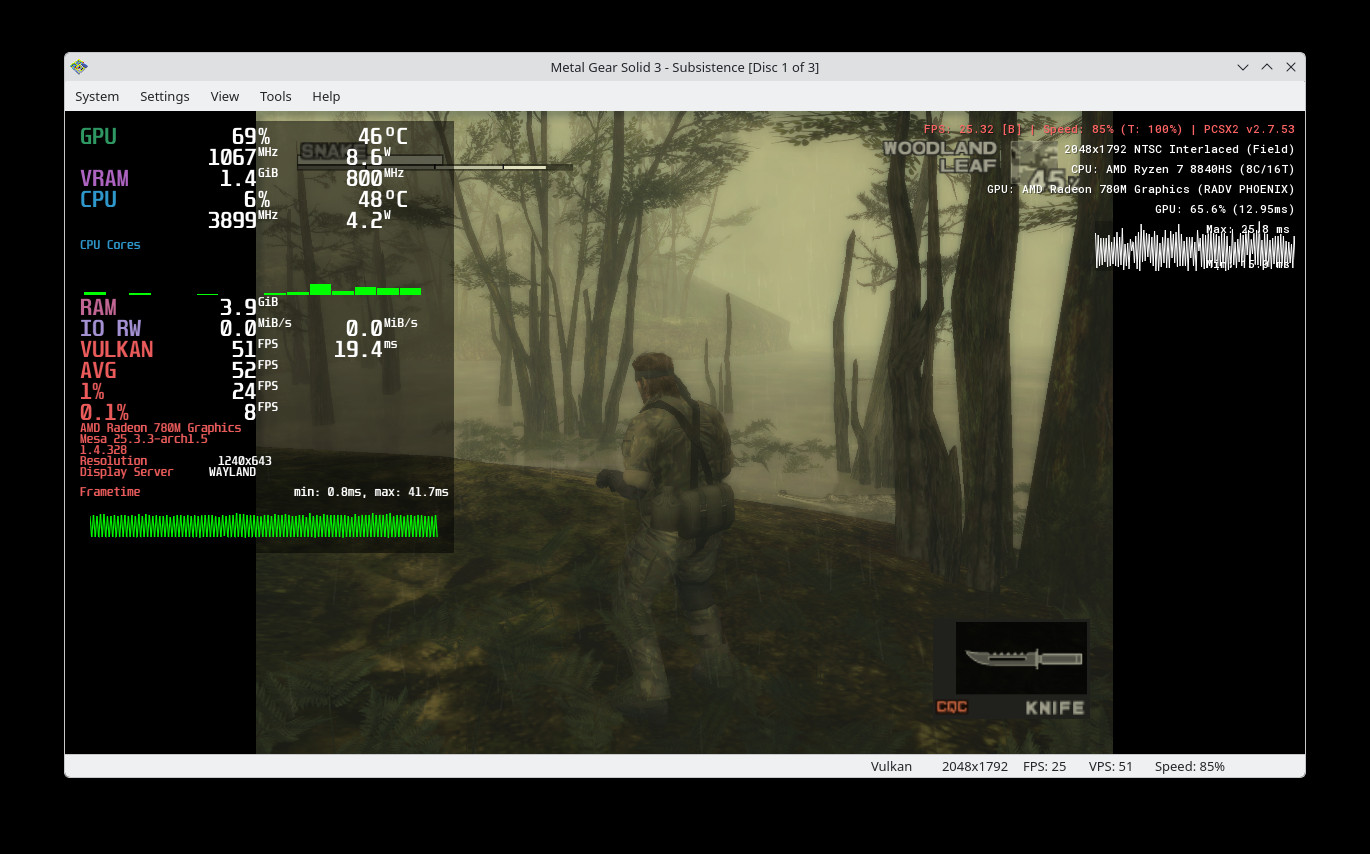Click the large blue 'CPU' overlay label

pos(98,199)
